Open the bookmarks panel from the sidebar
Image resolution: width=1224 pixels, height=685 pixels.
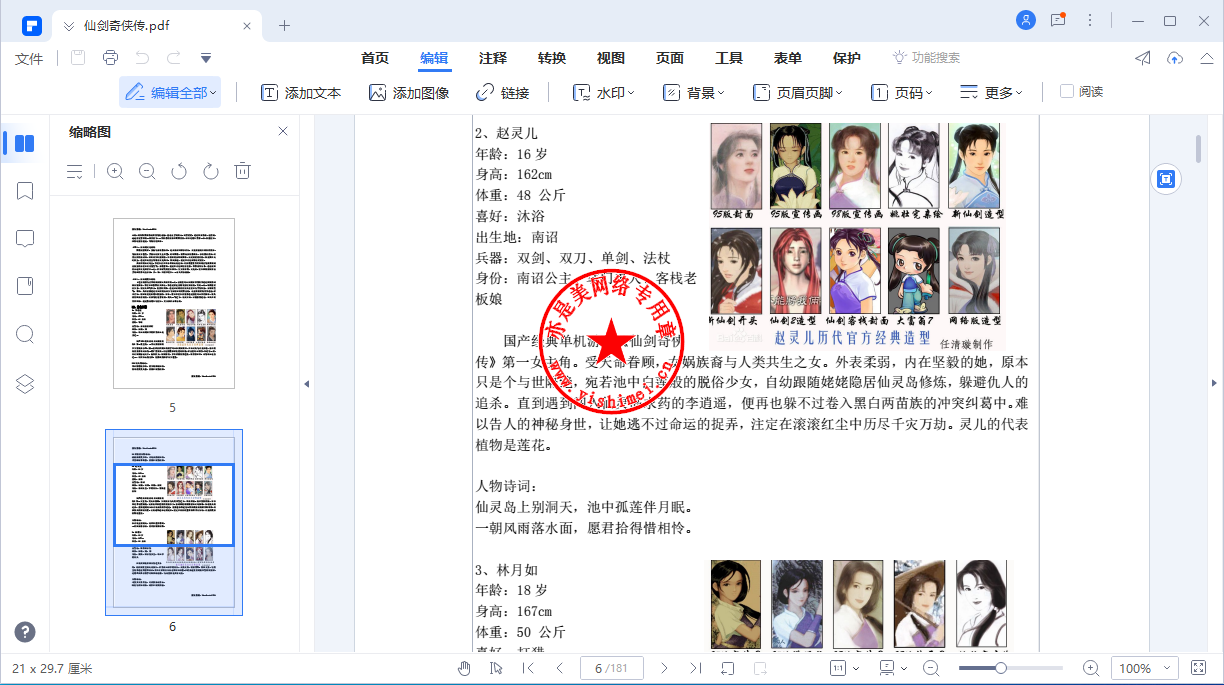25,191
